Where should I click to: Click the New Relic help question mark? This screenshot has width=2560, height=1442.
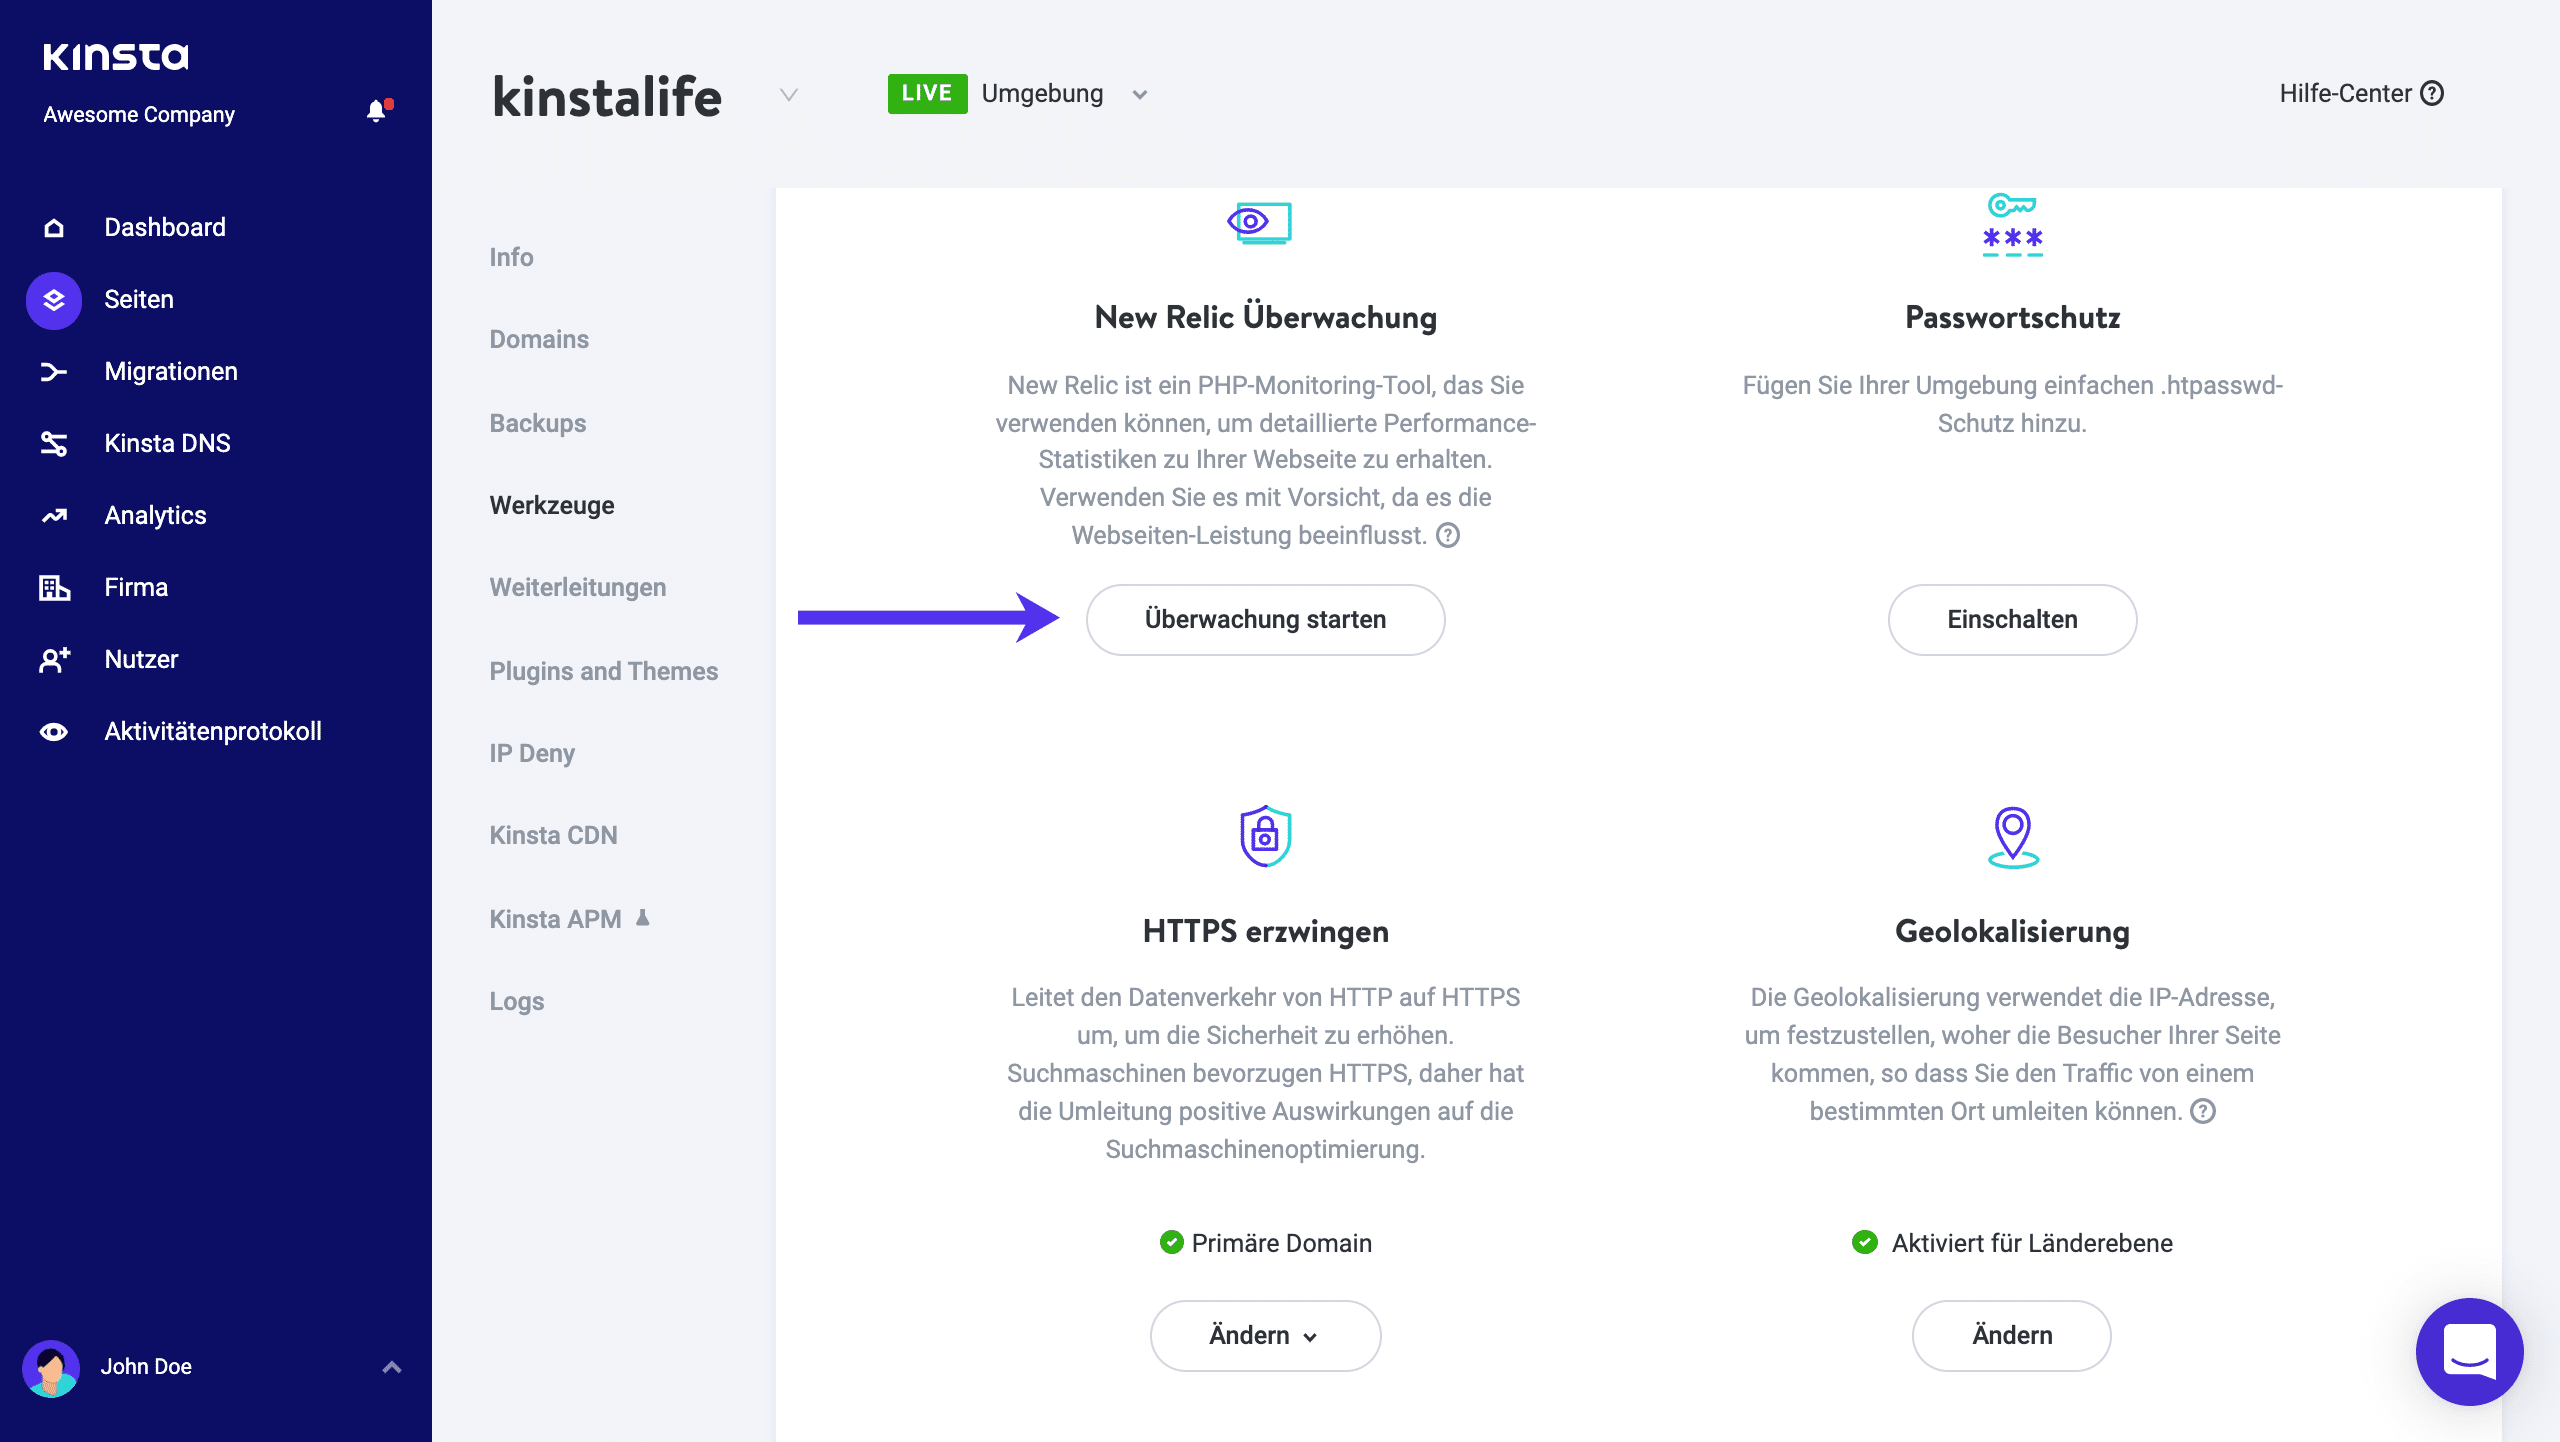coord(1446,535)
